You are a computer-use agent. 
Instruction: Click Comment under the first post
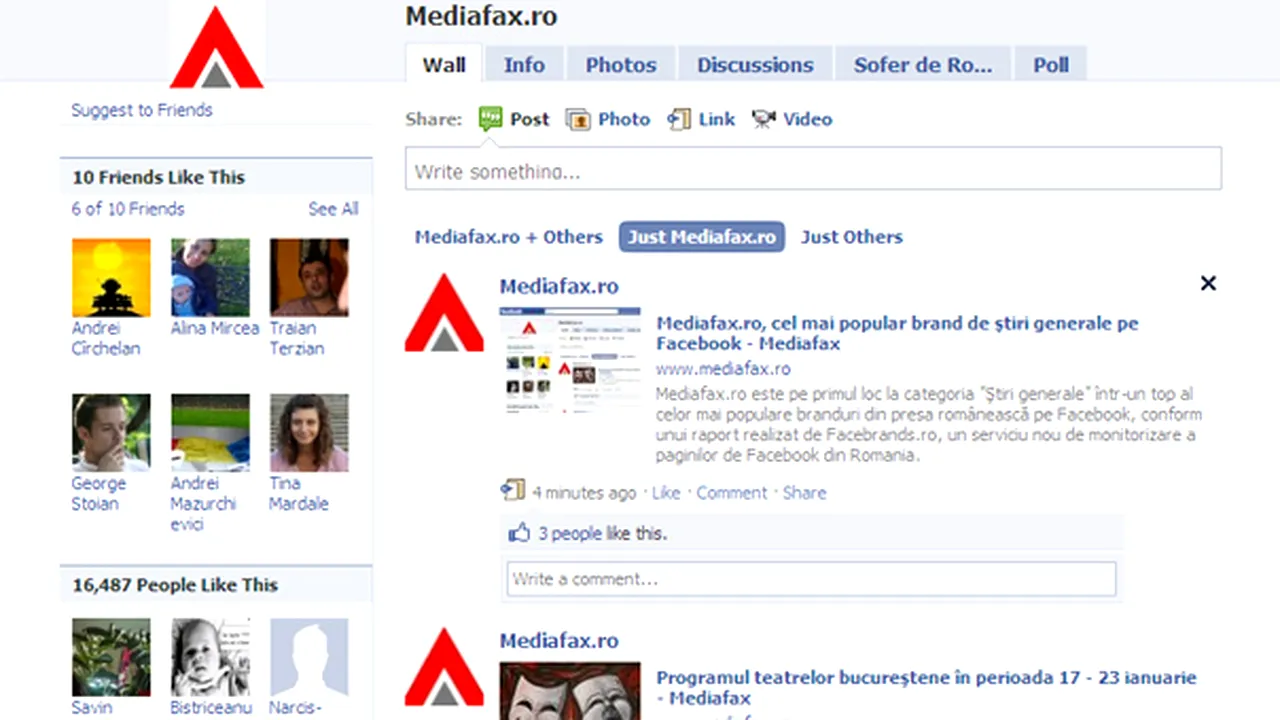pos(732,493)
